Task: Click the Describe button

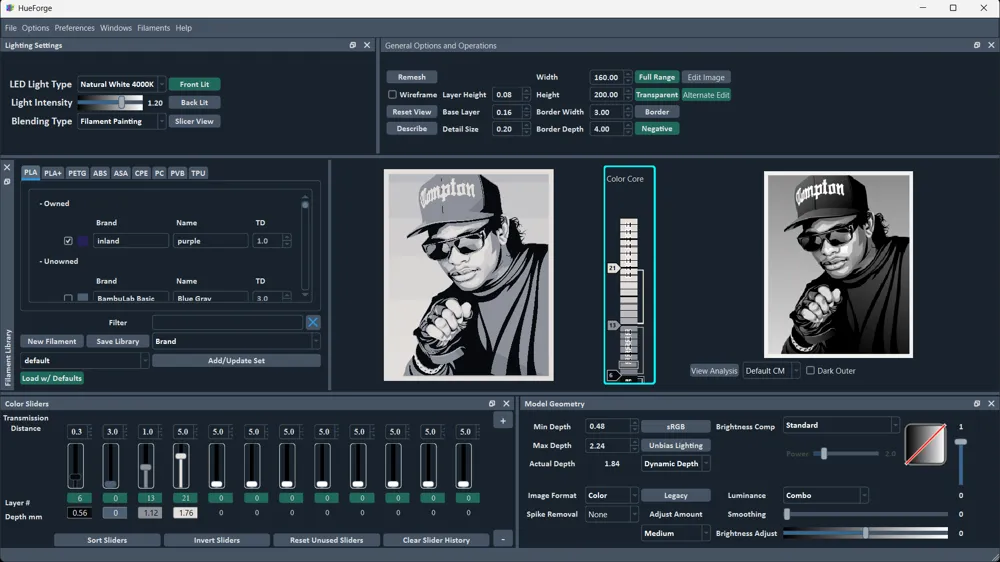Action: point(411,129)
